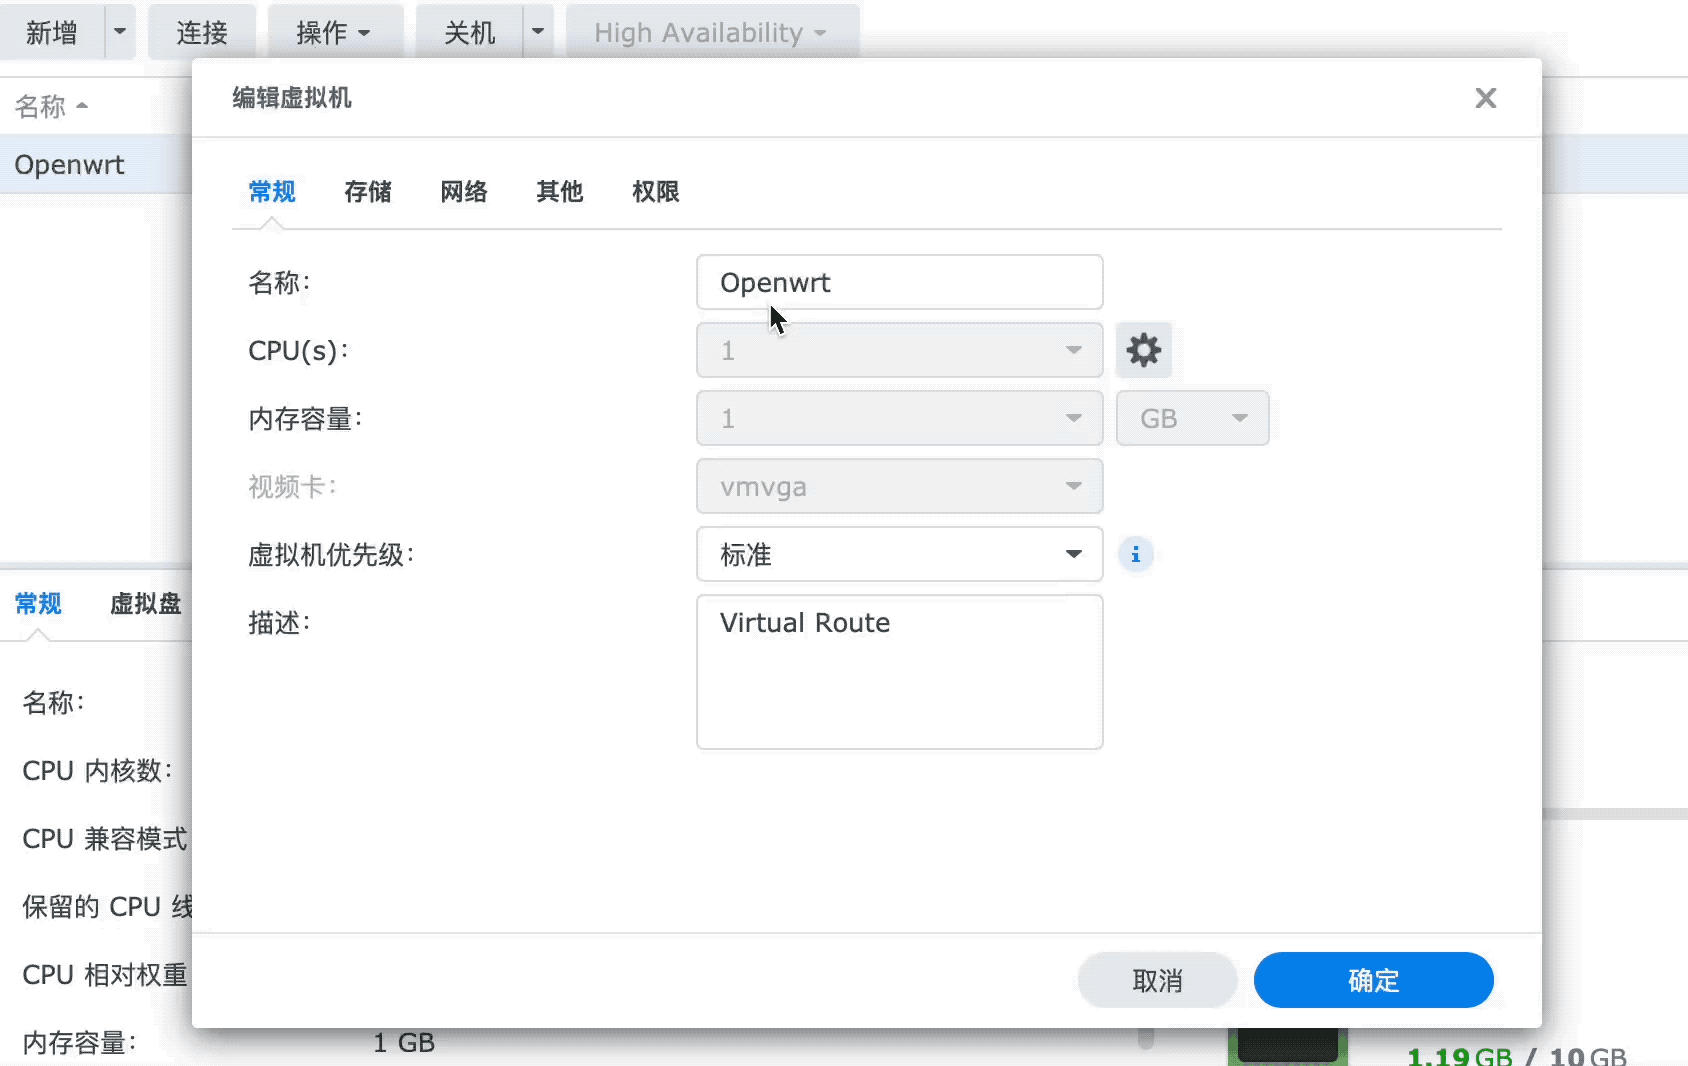The width and height of the screenshot is (1688, 1066).
Task: Open CPU advanced settings gear icon
Action: point(1143,350)
